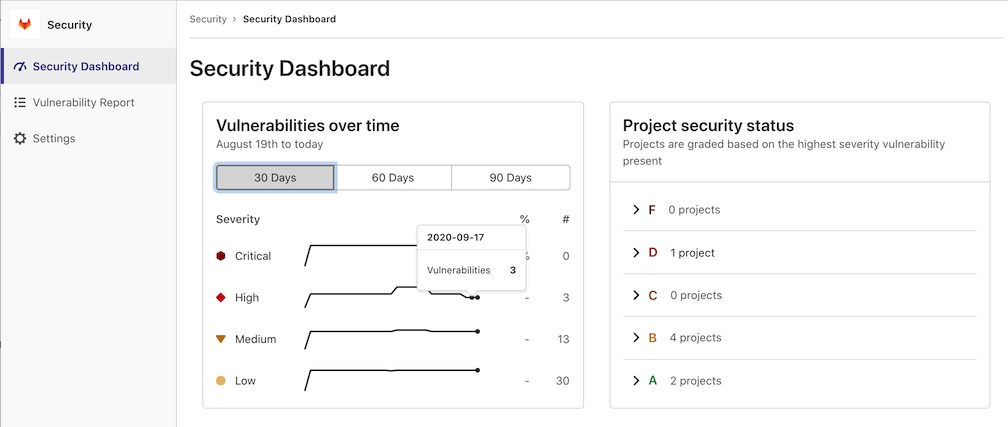Click the High severity diamond icon

(x=221, y=298)
